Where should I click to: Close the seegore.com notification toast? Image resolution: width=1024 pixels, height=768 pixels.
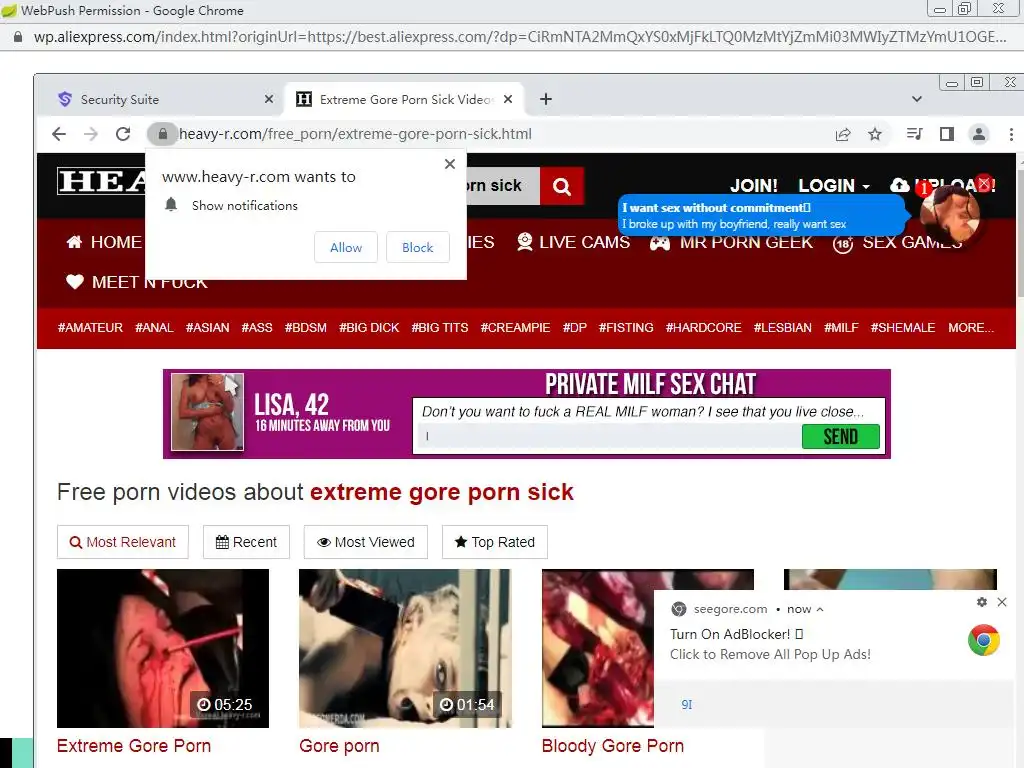click(1002, 602)
